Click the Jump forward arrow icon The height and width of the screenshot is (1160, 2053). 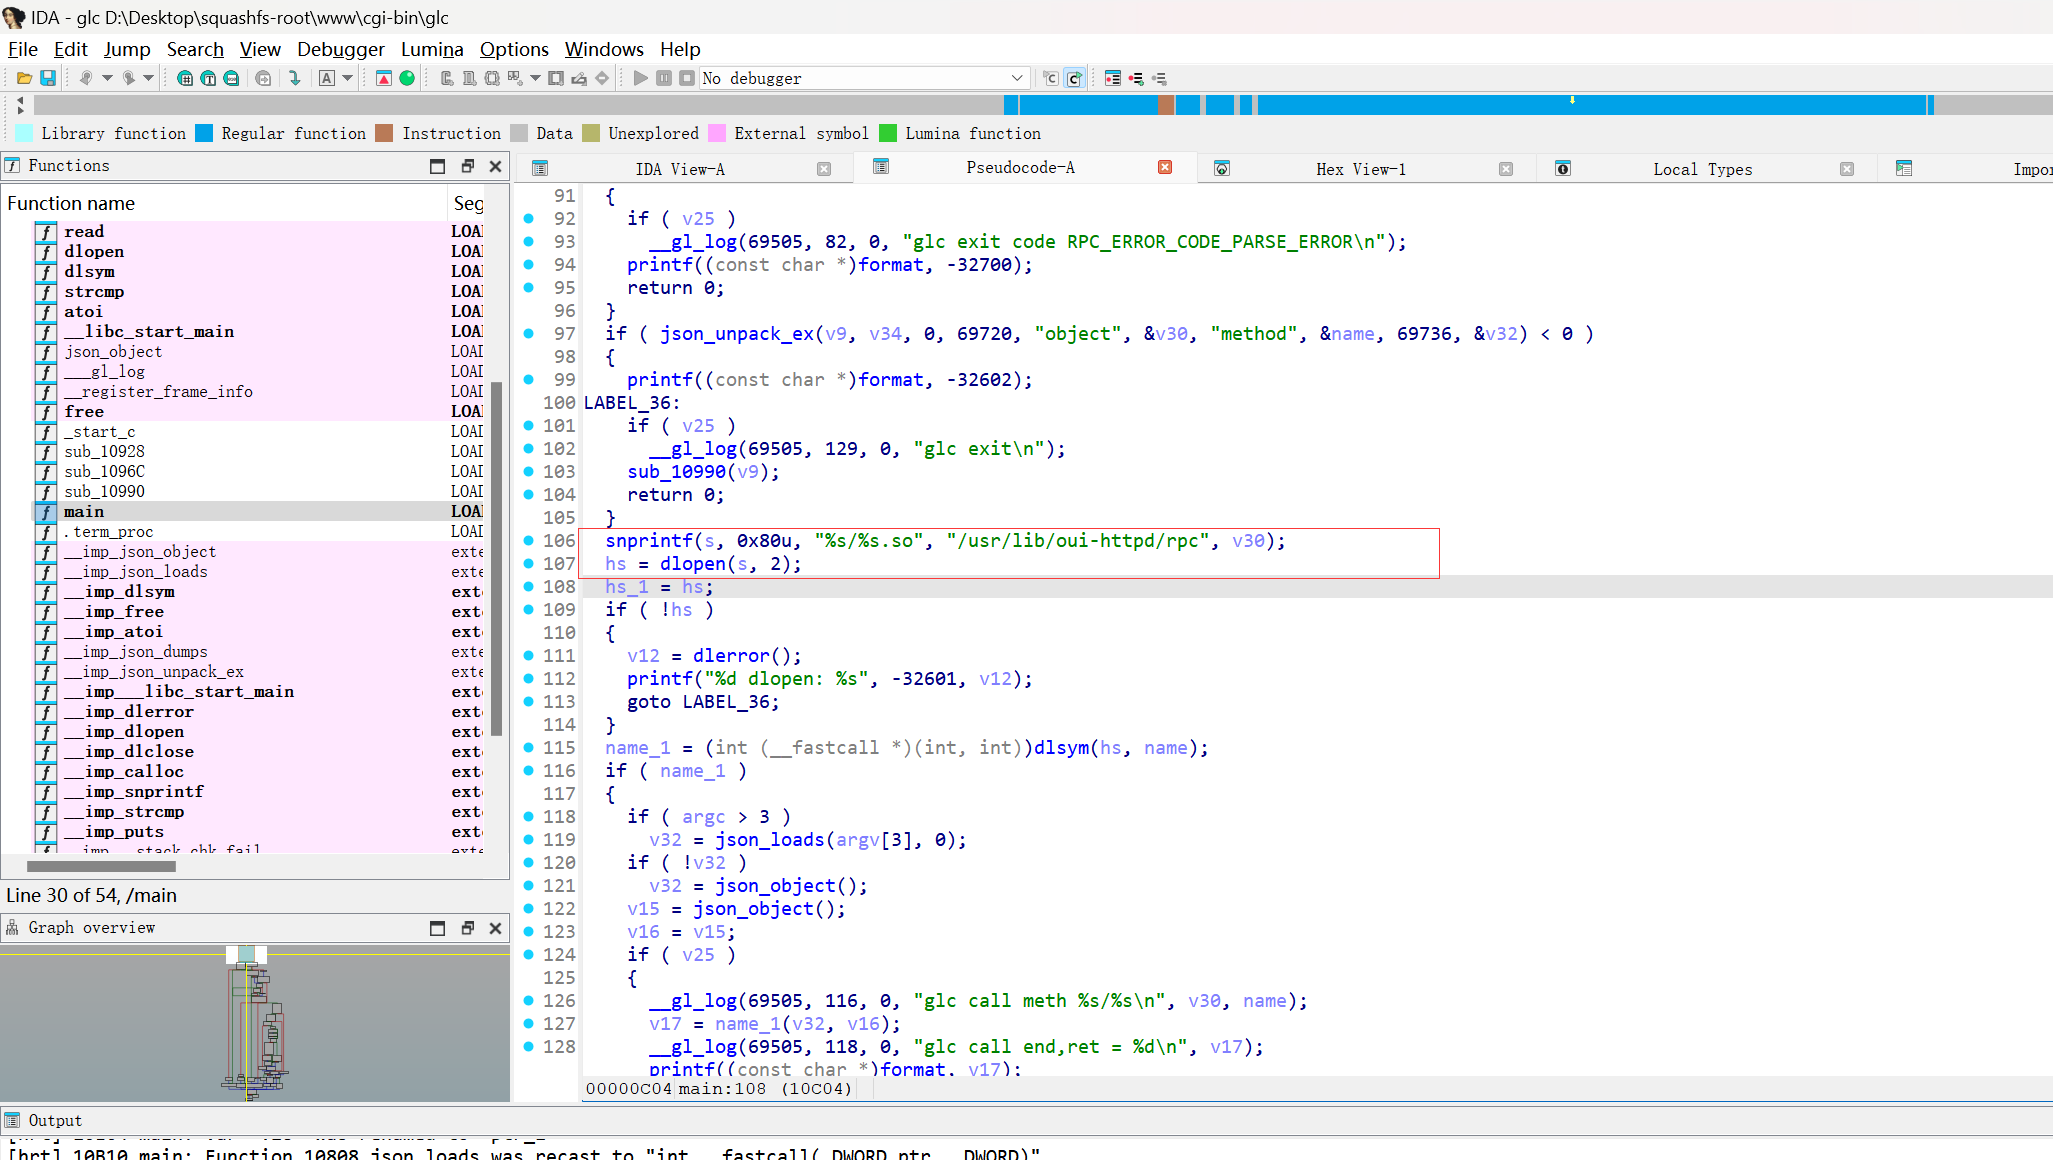pos(128,78)
